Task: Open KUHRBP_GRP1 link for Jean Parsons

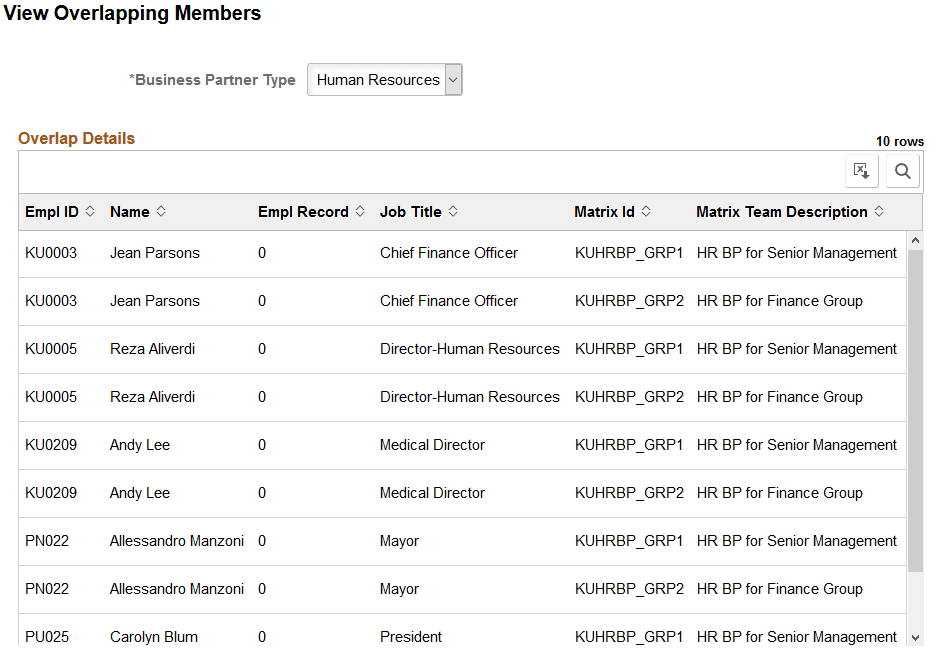Action: 629,253
